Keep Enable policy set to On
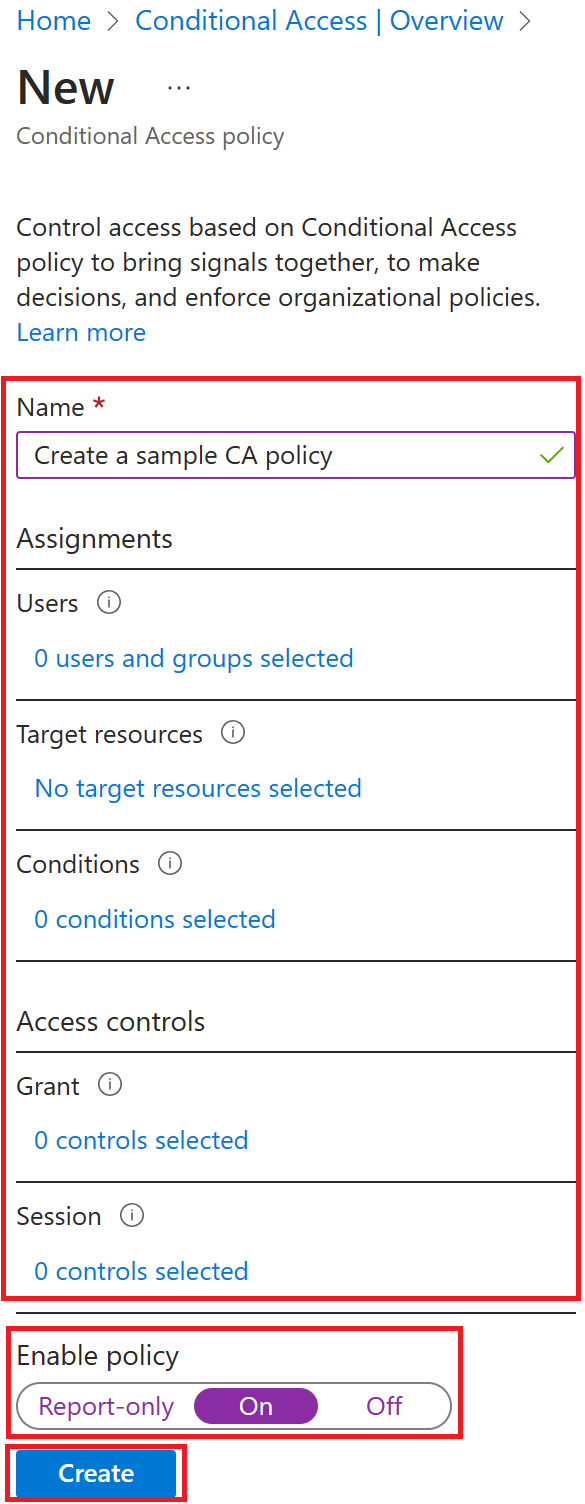Viewport: 585px width, 1504px height. (255, 1406)
